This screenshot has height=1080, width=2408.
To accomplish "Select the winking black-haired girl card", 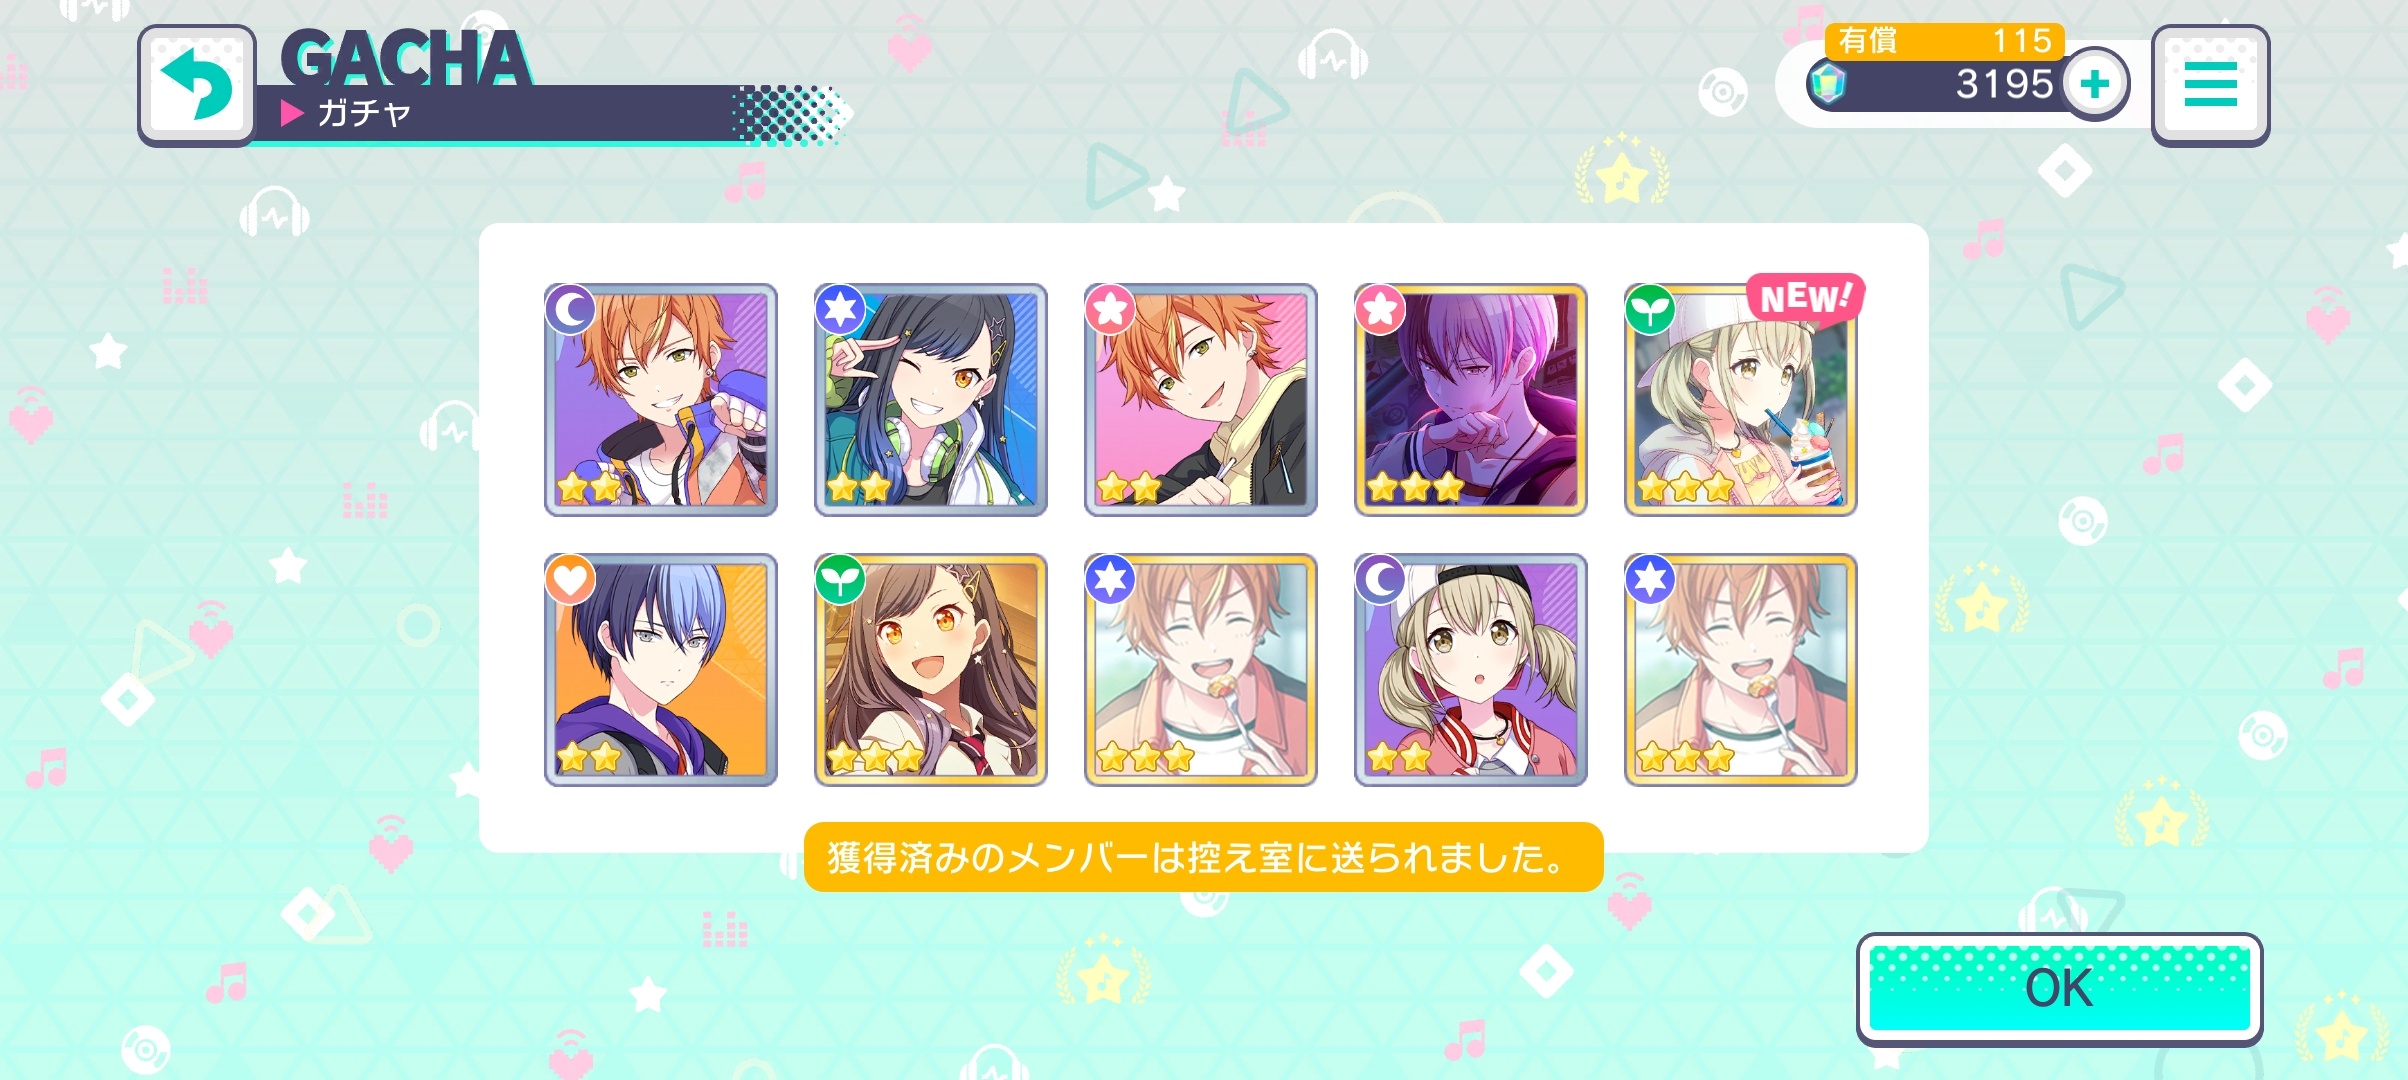I will pyautogui.click(x=930, y=400).
